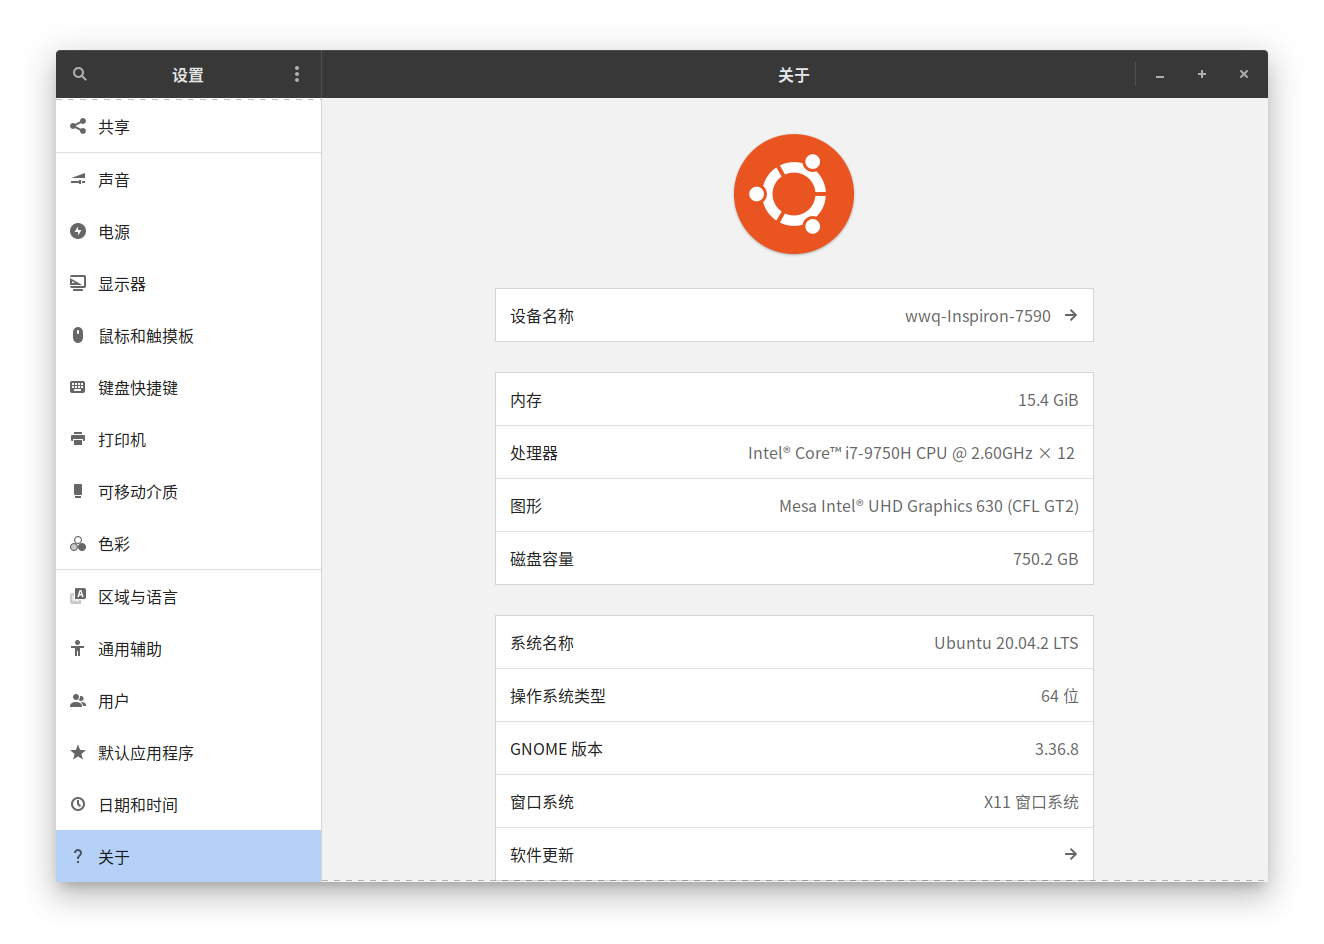Open the Color (色彩) settings icon

pyautogui.click(x=78, y=544)
